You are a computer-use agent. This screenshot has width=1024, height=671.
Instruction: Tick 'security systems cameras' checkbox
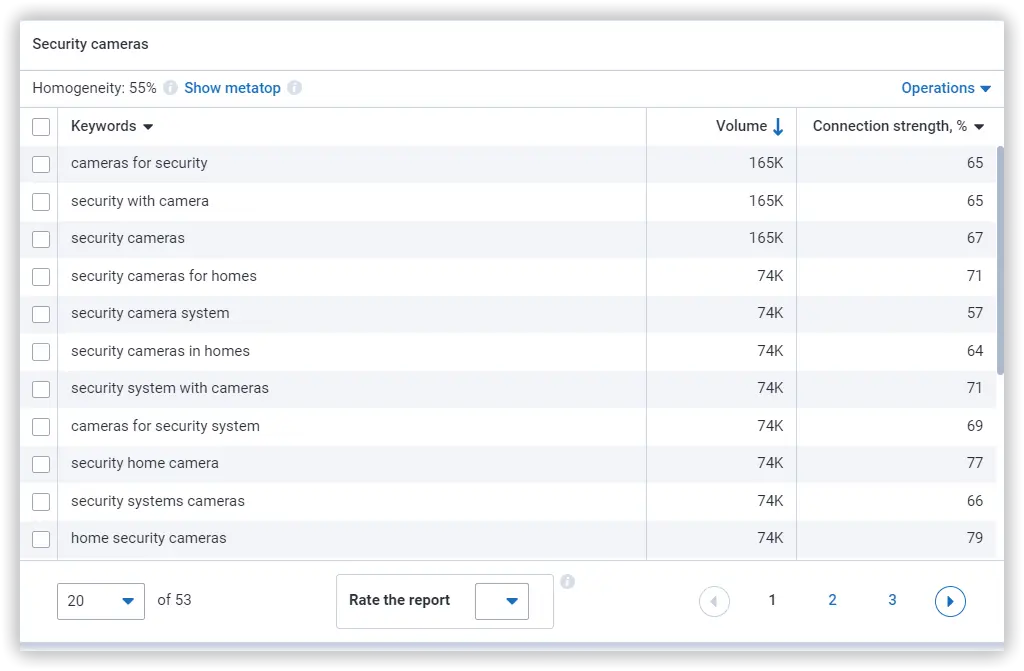pos(41,502)
